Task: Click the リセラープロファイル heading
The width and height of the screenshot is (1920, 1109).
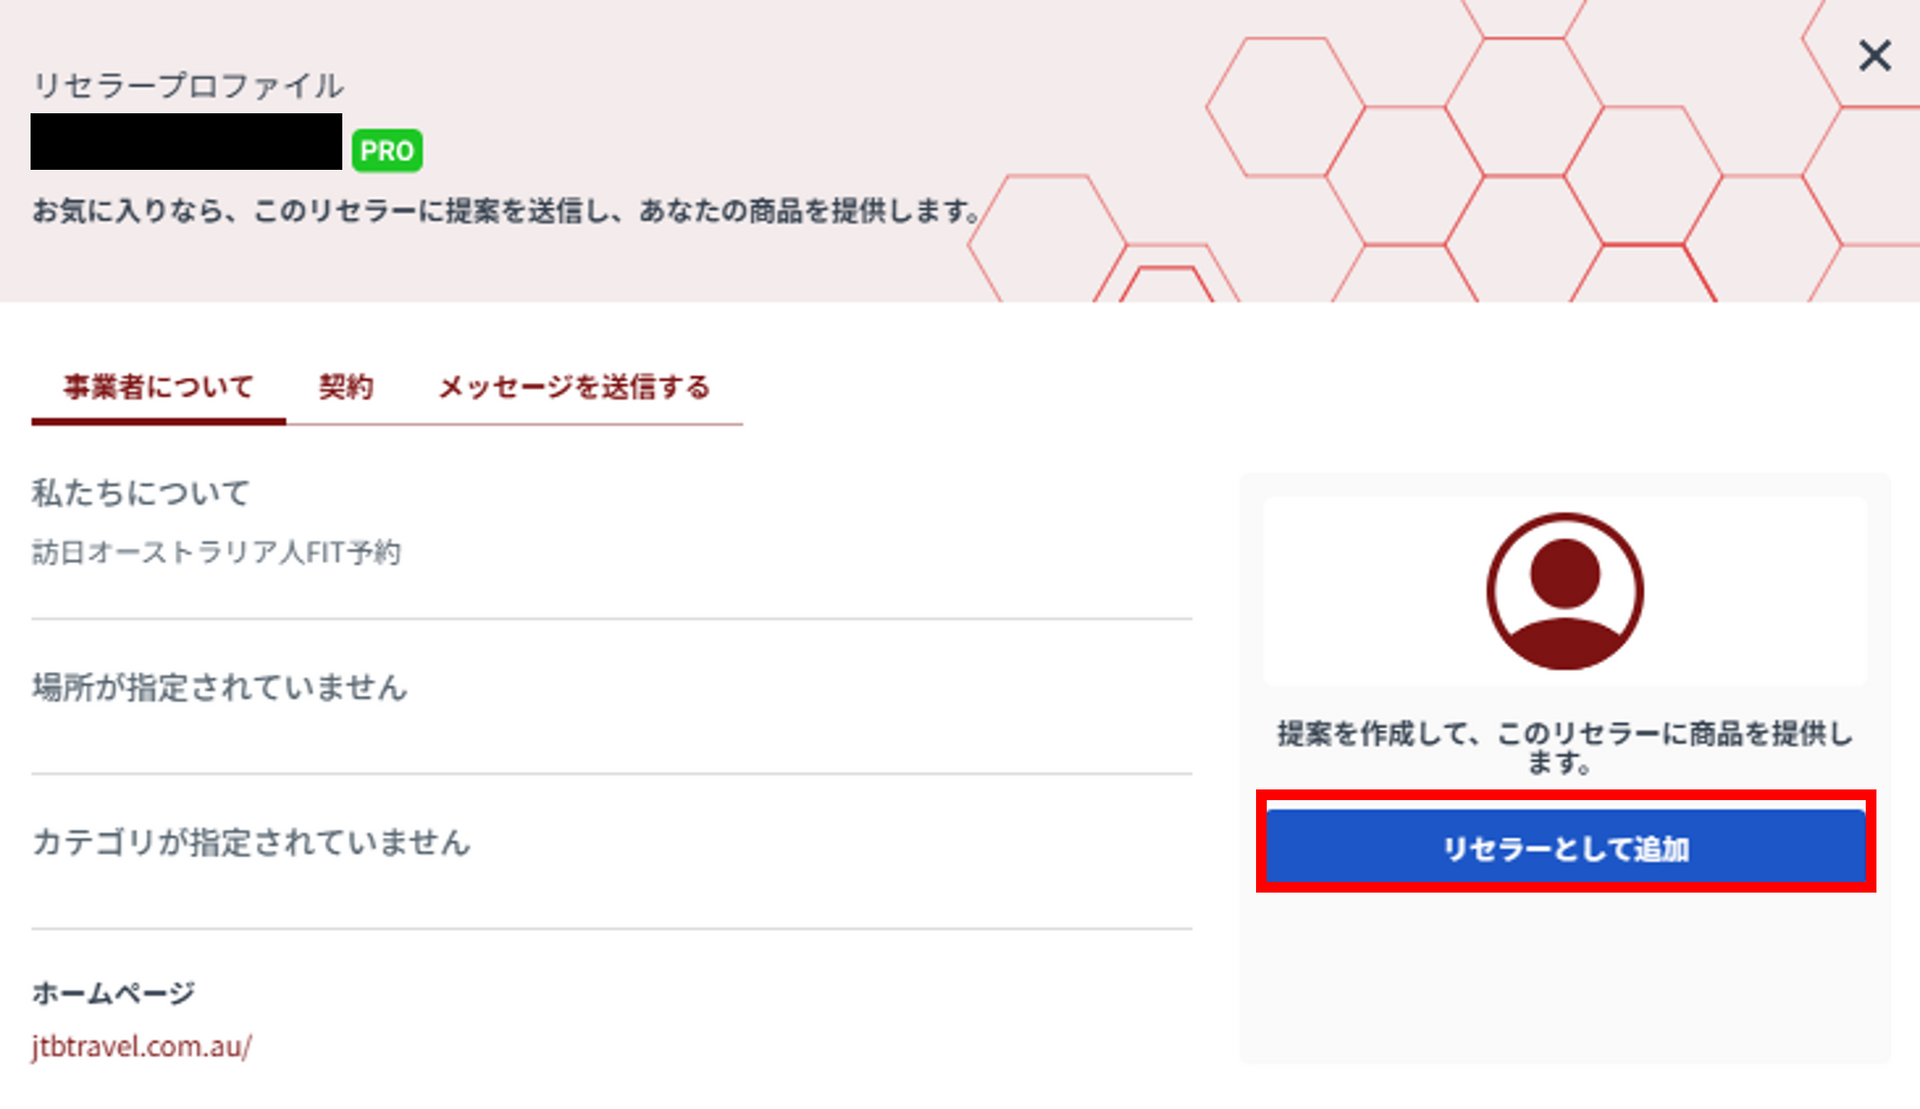Action: 188,86
